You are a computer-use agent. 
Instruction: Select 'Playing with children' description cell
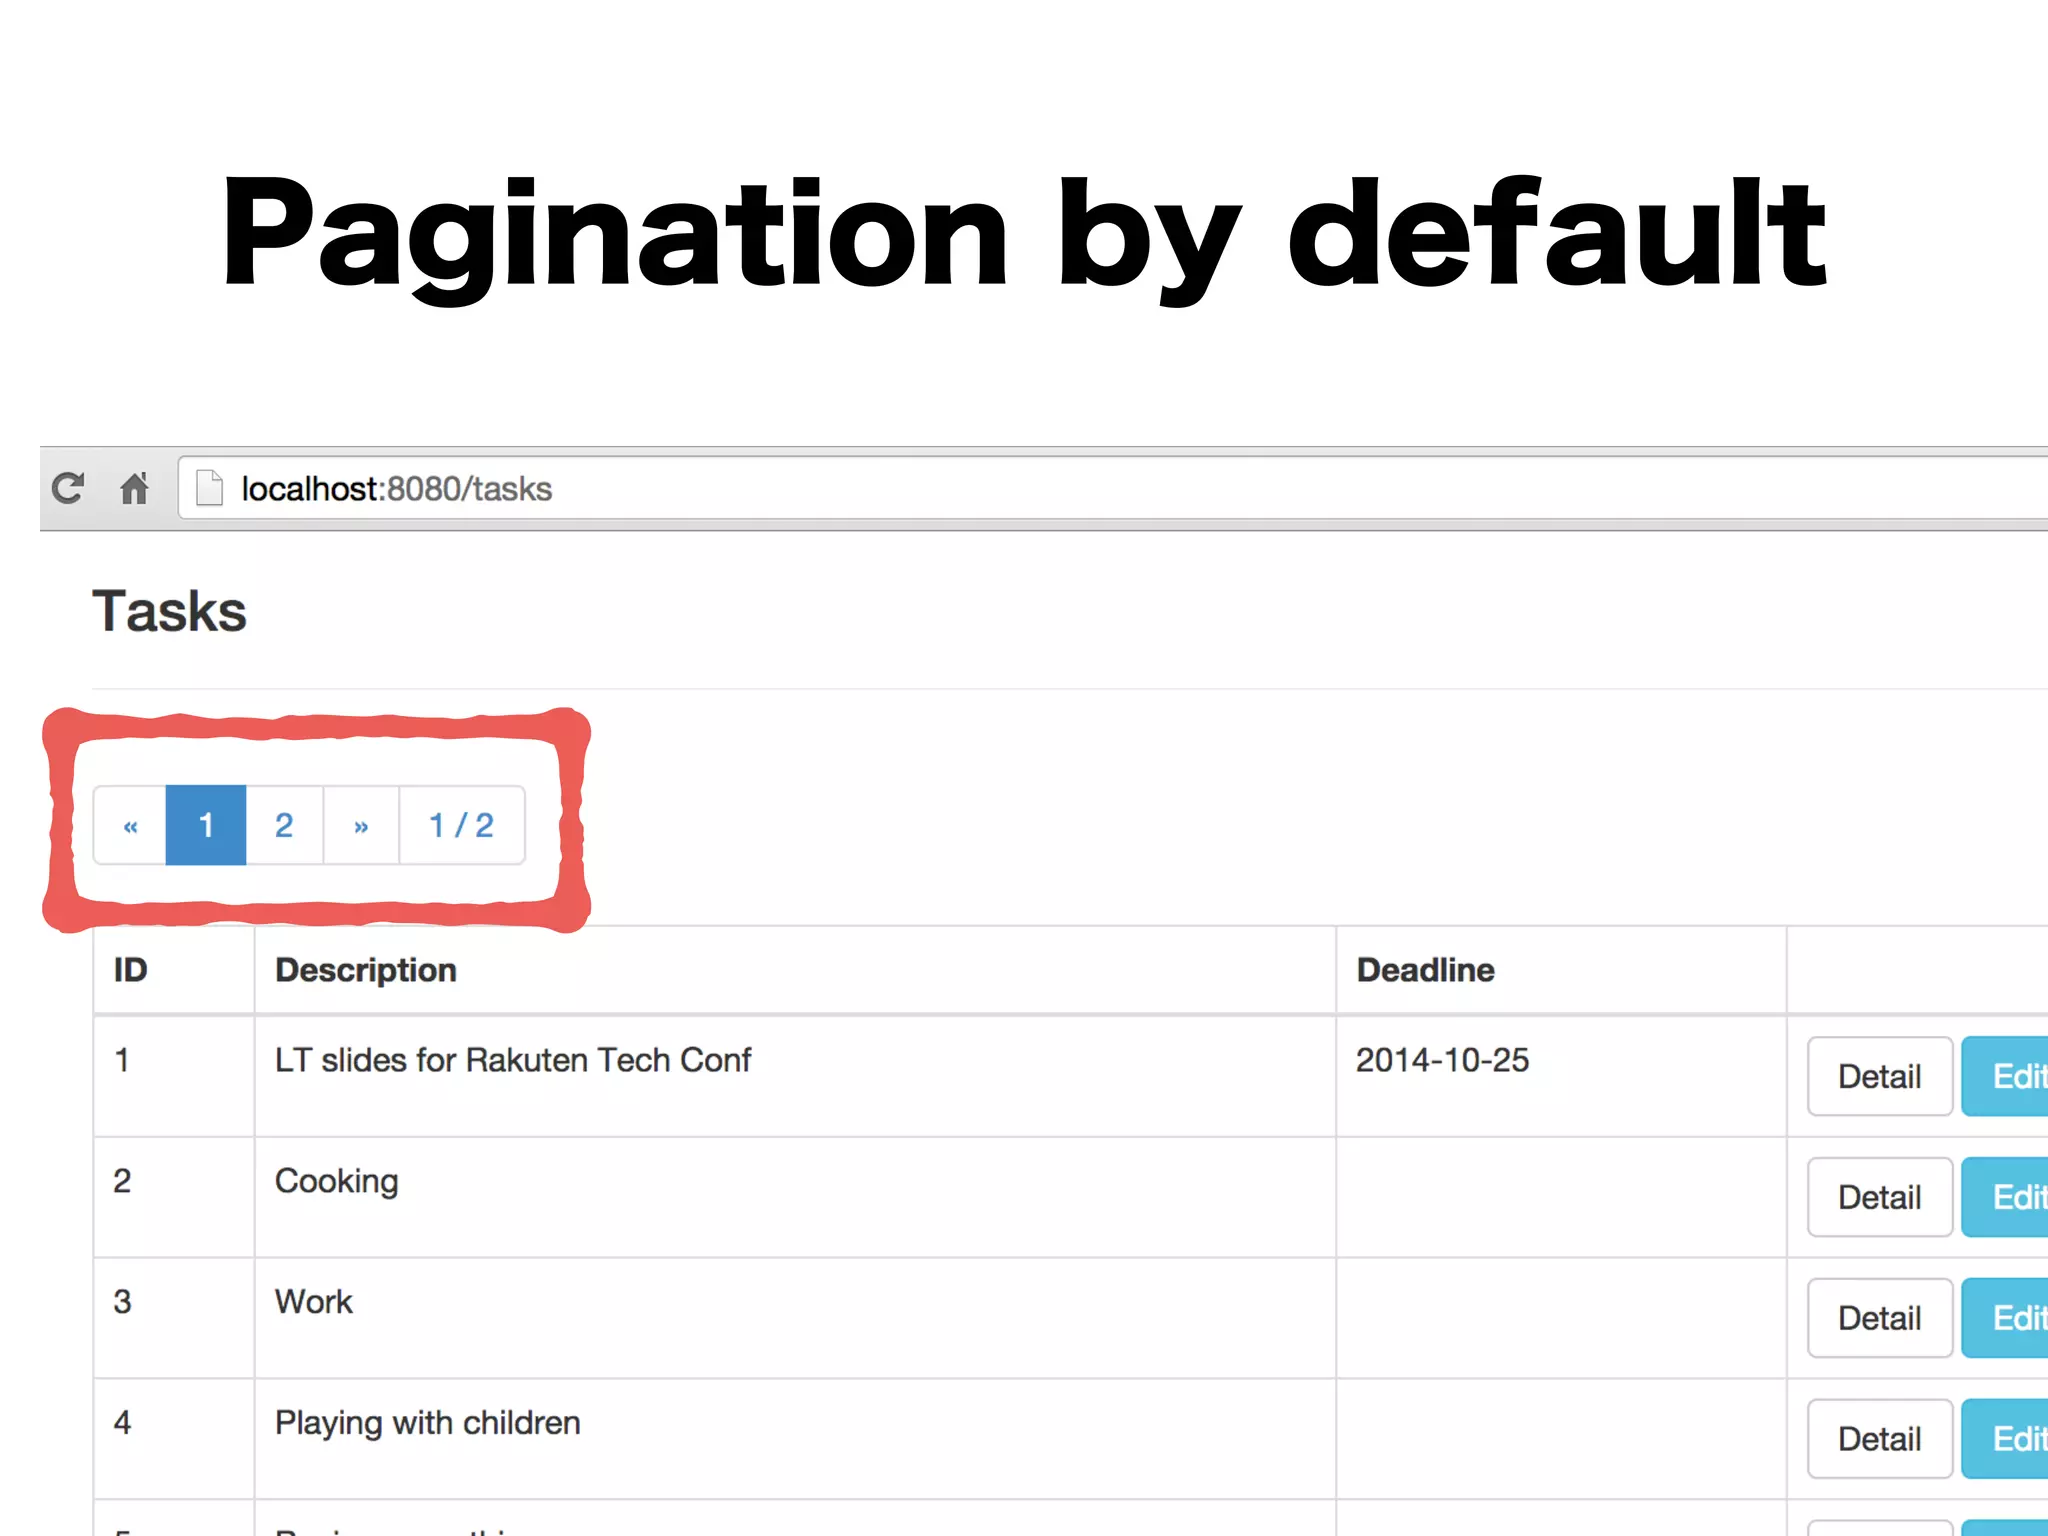pyautogui.click(x=795, y=1439)
